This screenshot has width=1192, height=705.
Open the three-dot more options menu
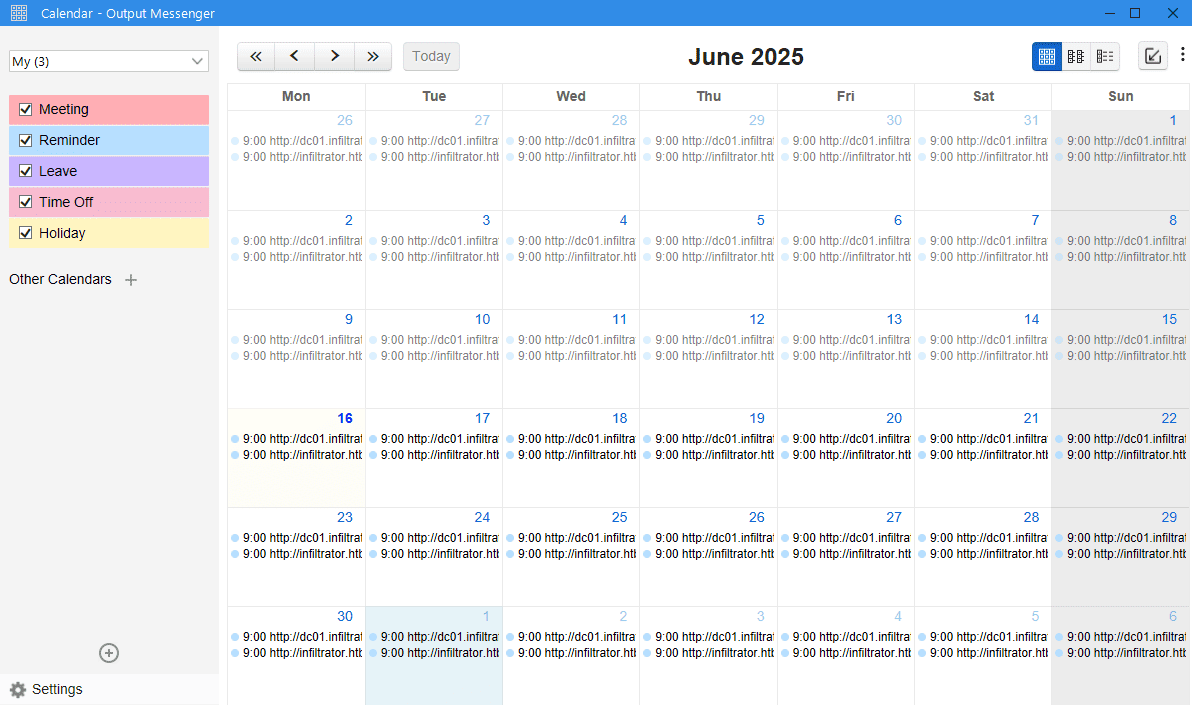pos(1182,55)
